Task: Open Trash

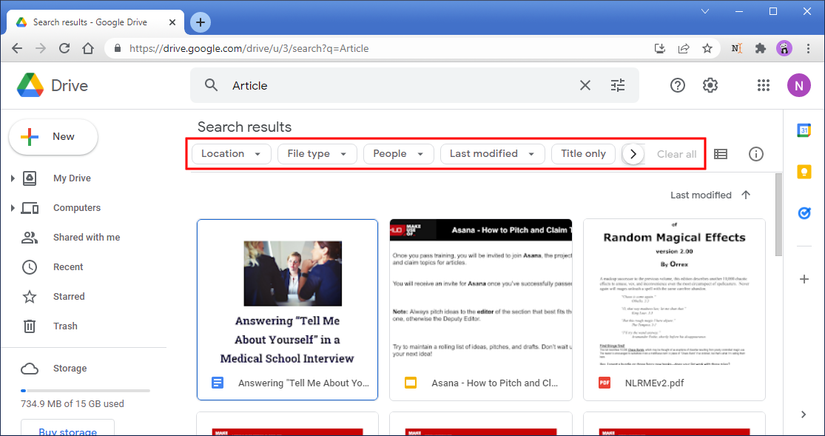Action: point(65,326)
